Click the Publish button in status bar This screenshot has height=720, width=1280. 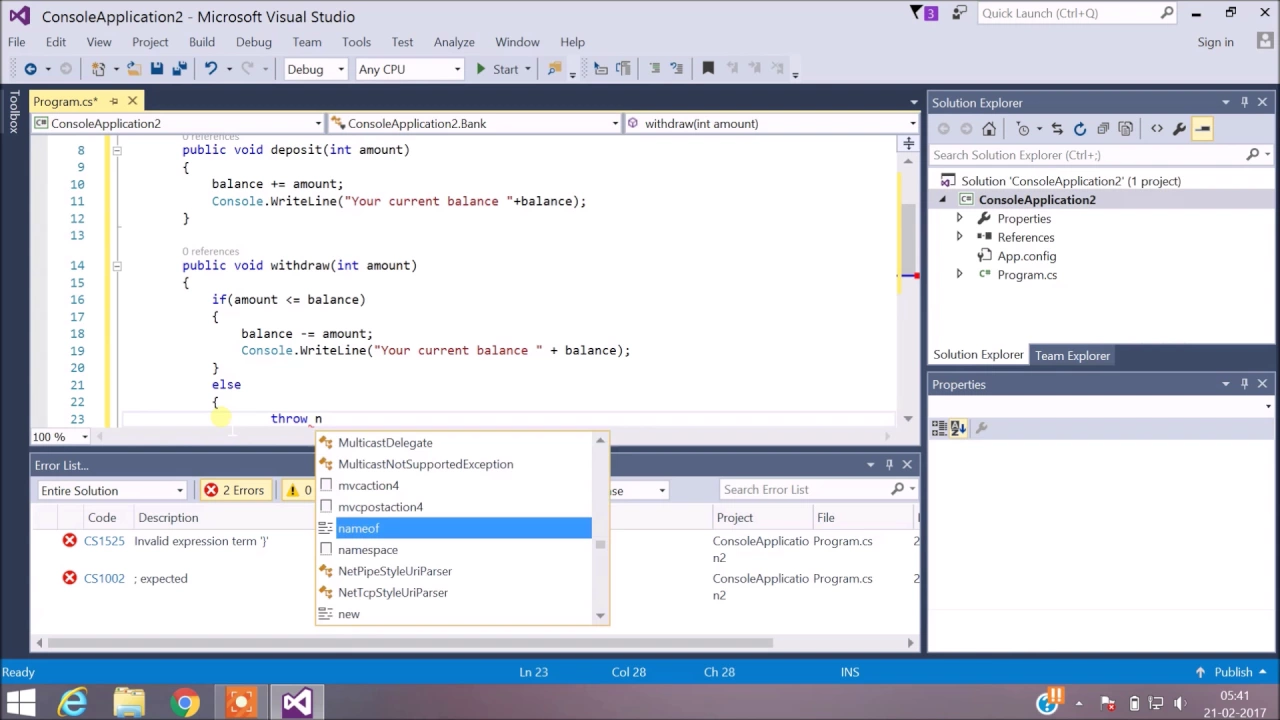click(x=1233, y=672)
